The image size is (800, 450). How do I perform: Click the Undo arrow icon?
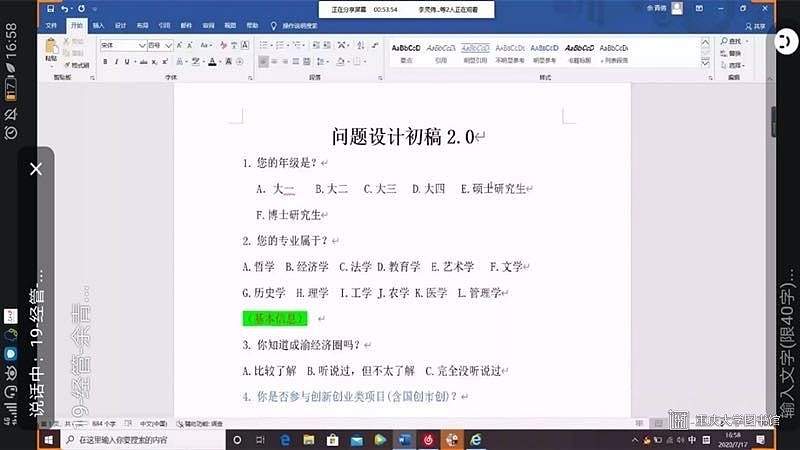click(65, 9)
